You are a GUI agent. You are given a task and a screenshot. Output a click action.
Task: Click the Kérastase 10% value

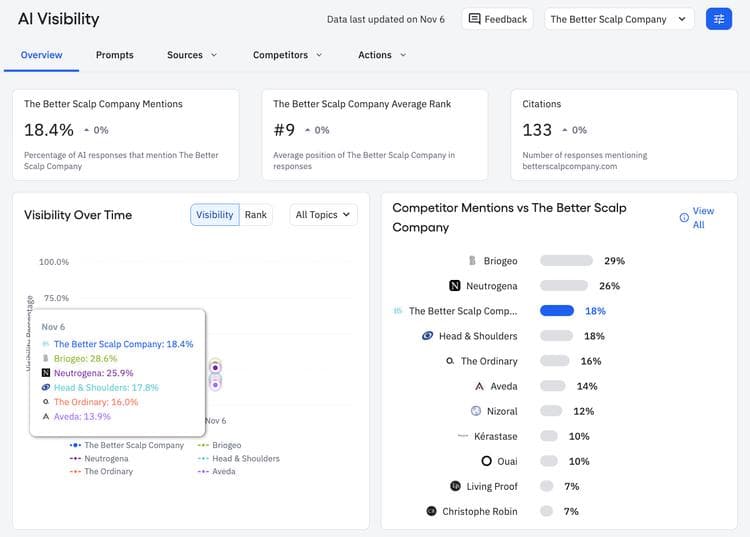point(579,436)
